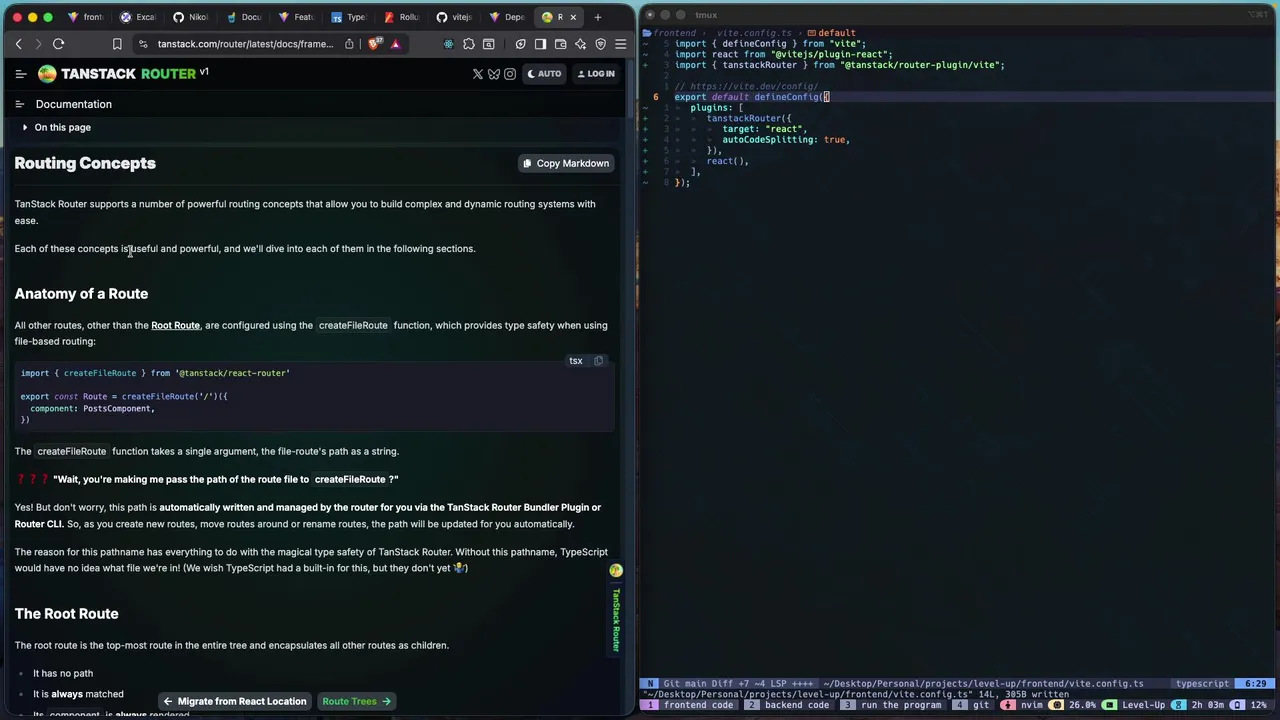Open the browser hamburger menu
1280x720 pixels.
[x=620, y=44]
